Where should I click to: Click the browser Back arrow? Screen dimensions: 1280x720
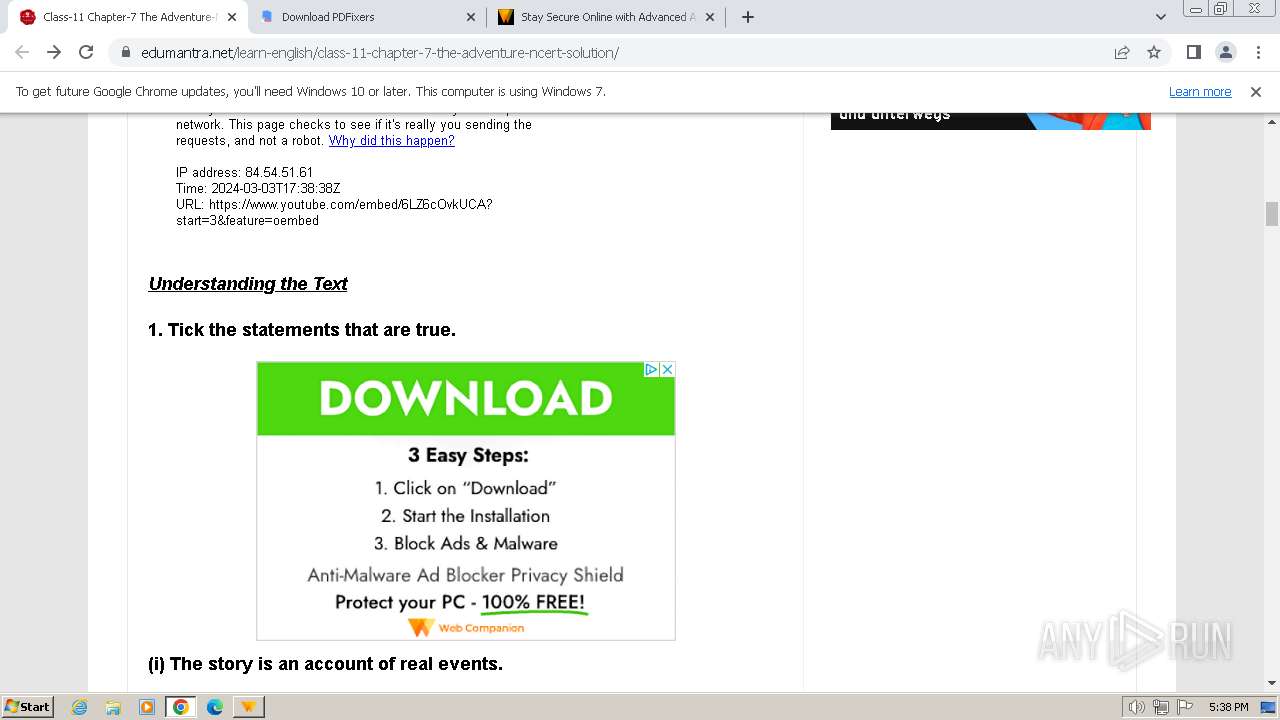point(22,52)
